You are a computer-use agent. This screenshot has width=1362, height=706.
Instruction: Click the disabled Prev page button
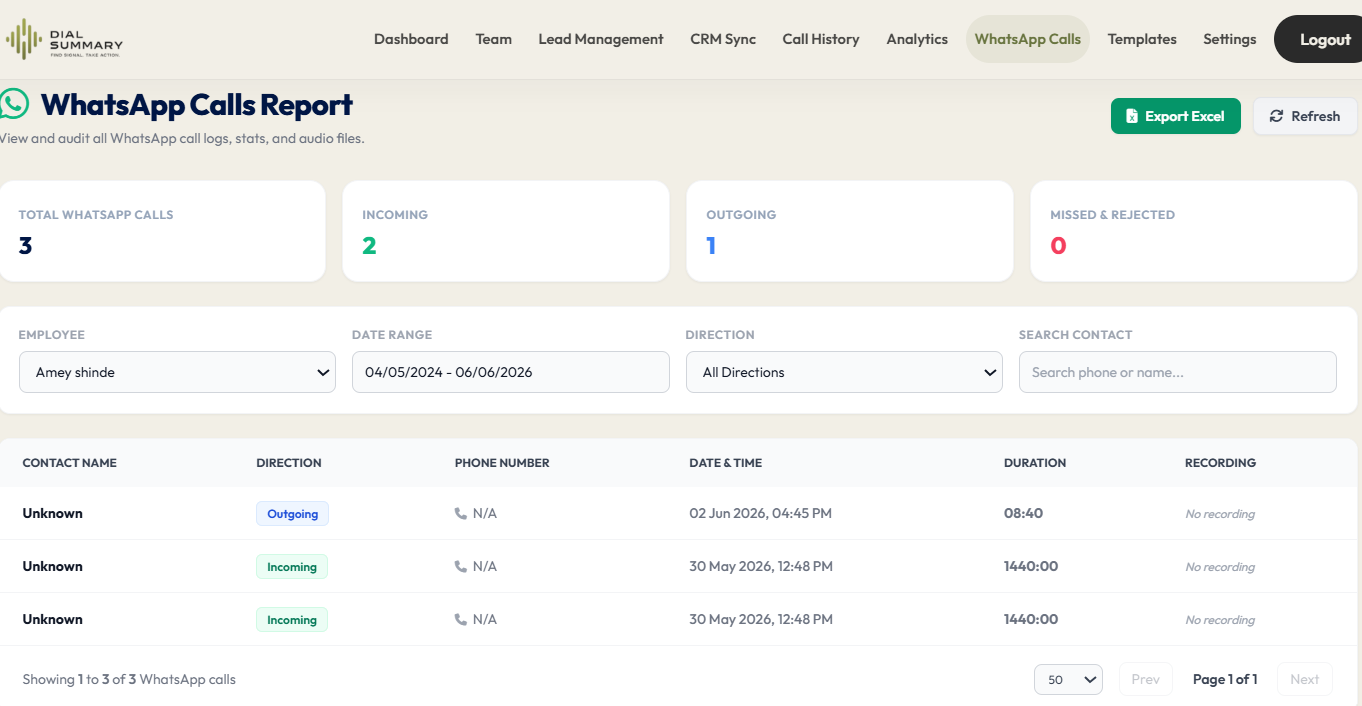coord(1146,679)
